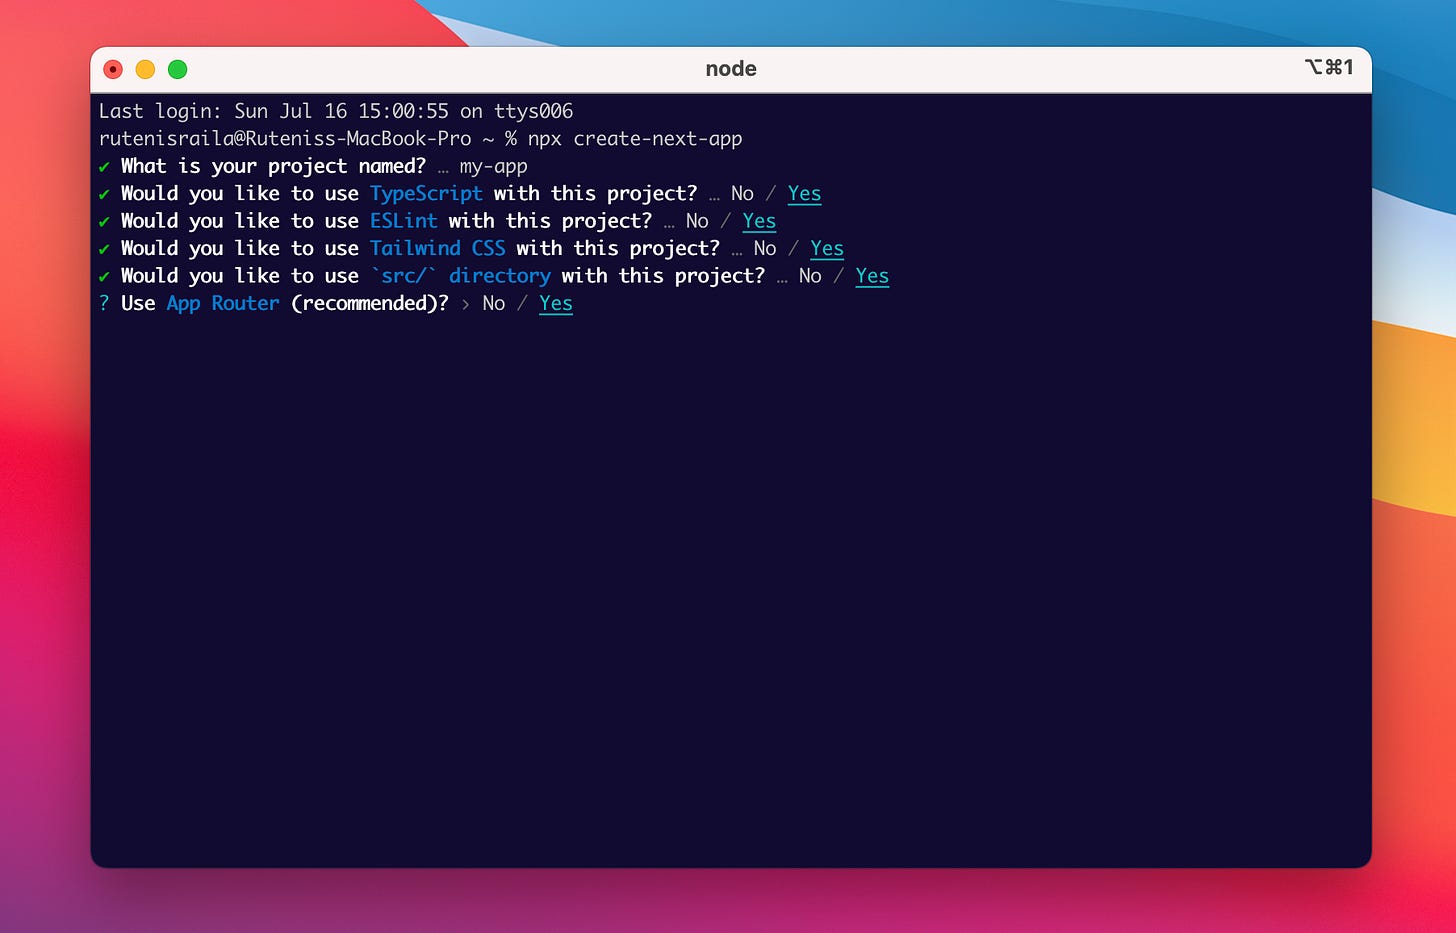1456x933 pixels.
Task: Click the 'my-app' project name answer
Action: tap(493, 167)
